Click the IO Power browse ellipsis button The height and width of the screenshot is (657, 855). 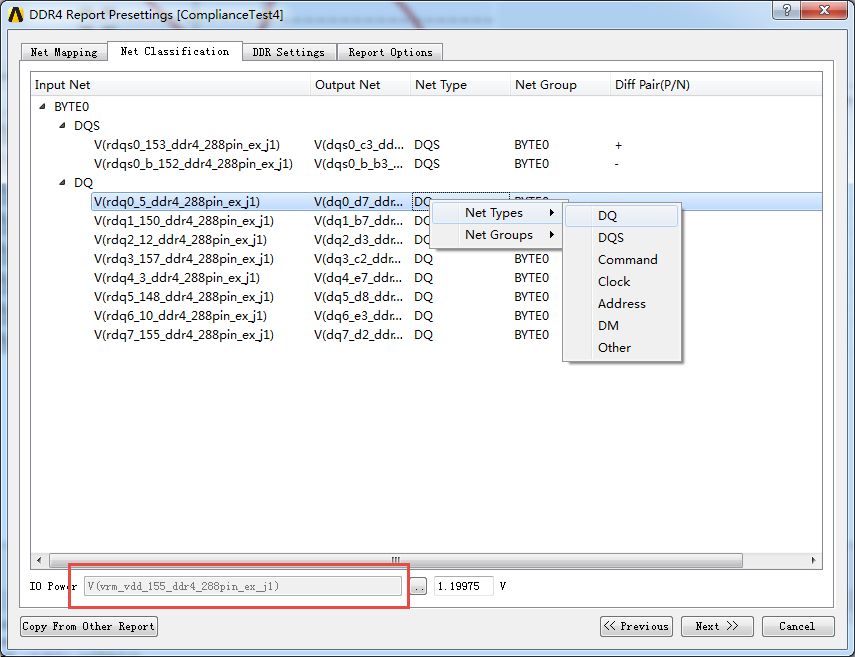click(x=418, y=587)
